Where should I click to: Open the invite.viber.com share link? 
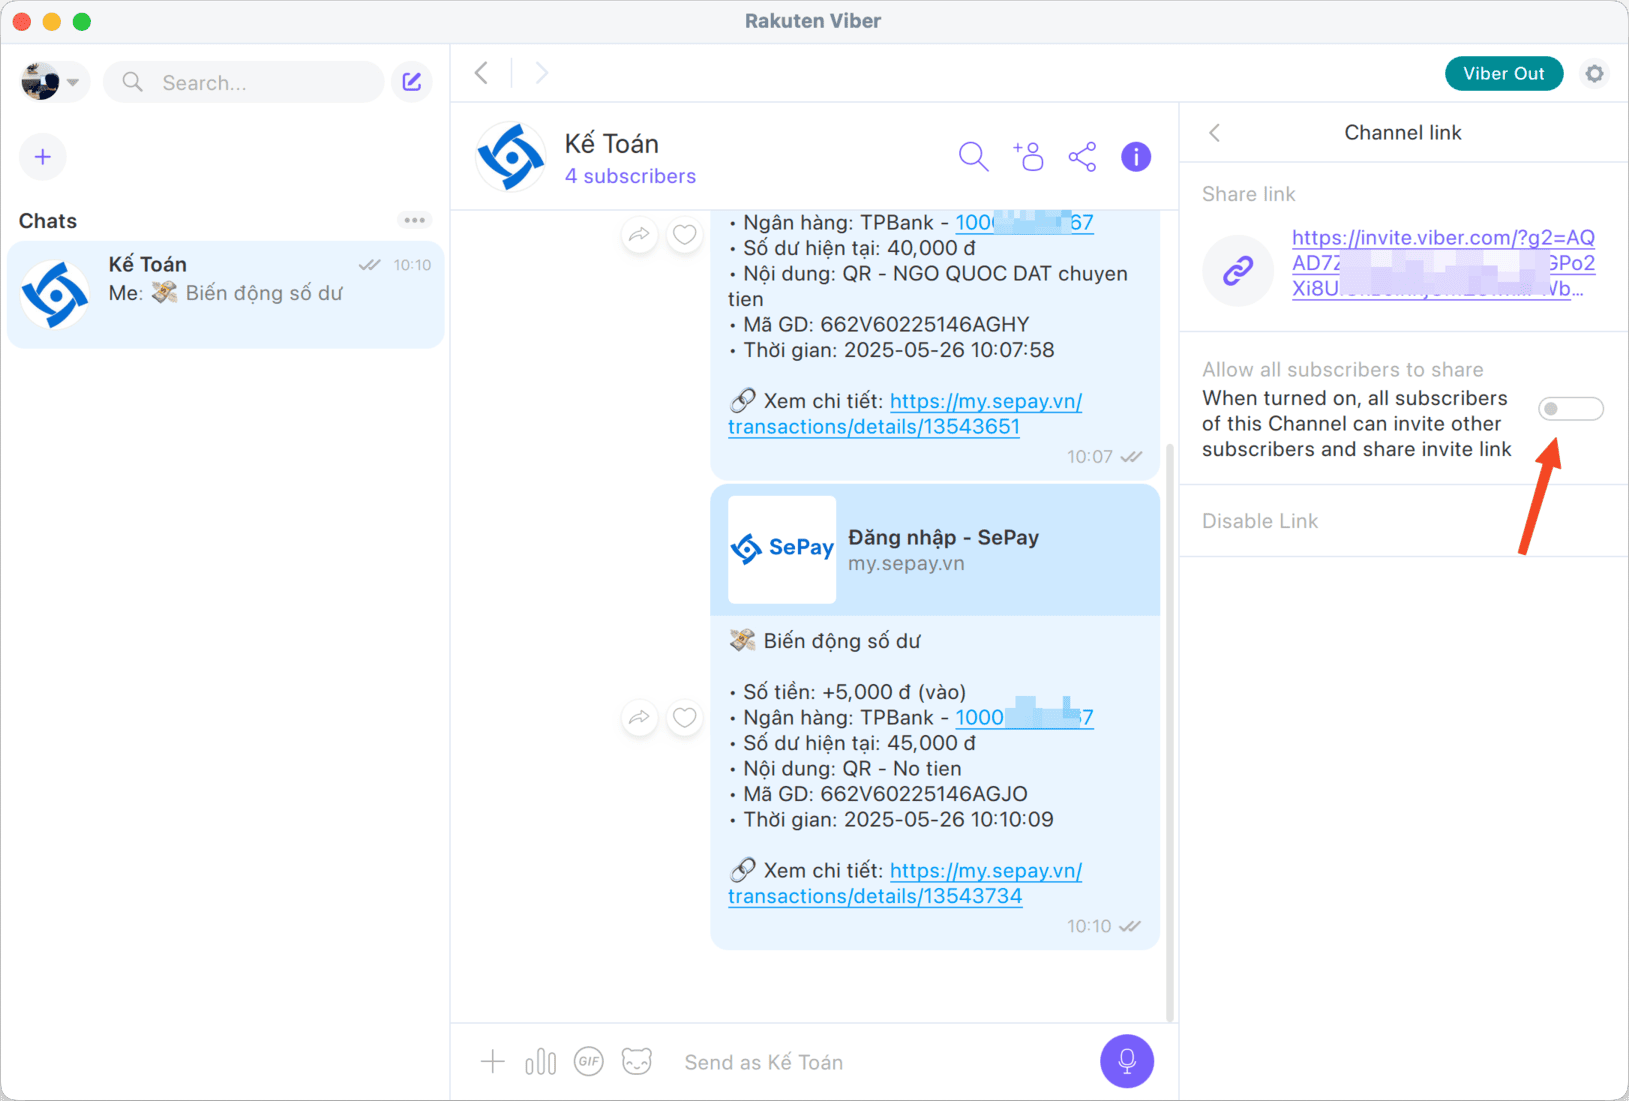[x=1443, y=263]
